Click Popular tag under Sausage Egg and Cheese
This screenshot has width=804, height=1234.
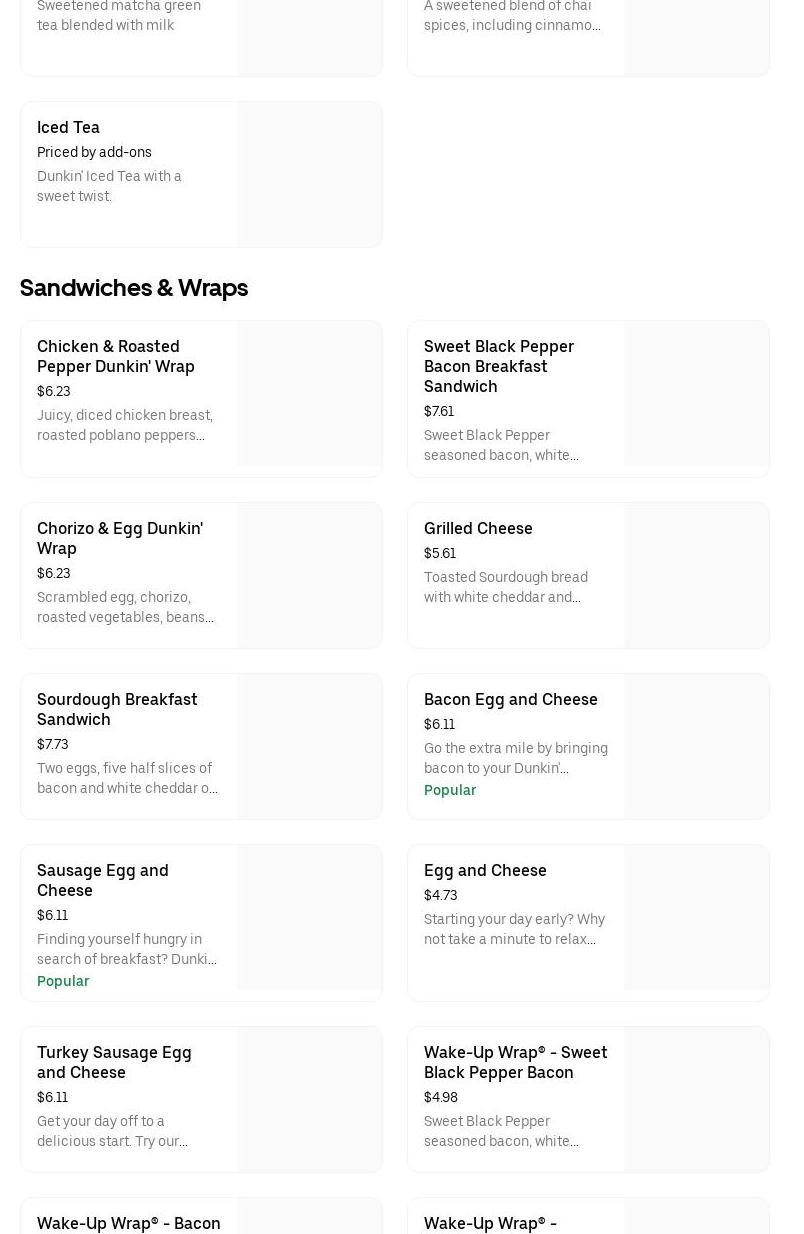[x=63, y=981]
